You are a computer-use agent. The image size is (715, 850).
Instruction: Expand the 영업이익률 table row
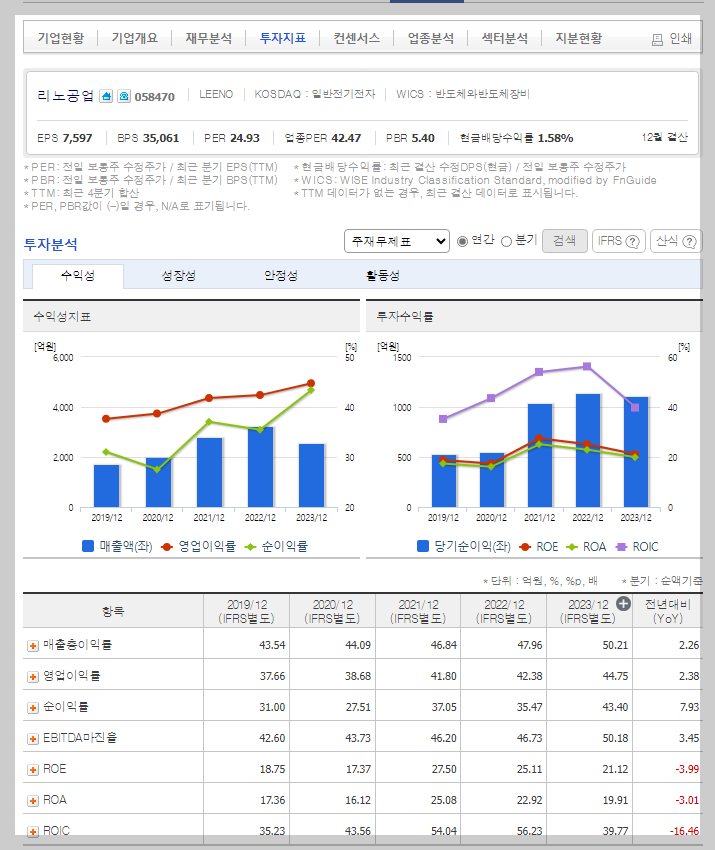click(33, 677)
